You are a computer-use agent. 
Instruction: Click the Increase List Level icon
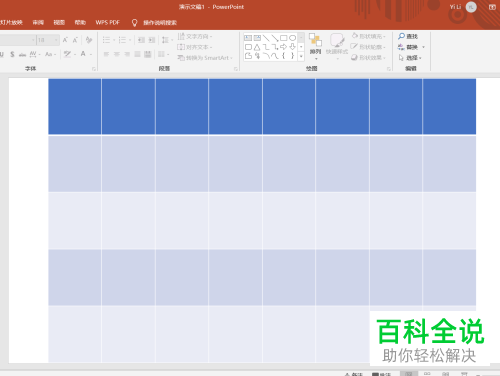click(152, 40)
